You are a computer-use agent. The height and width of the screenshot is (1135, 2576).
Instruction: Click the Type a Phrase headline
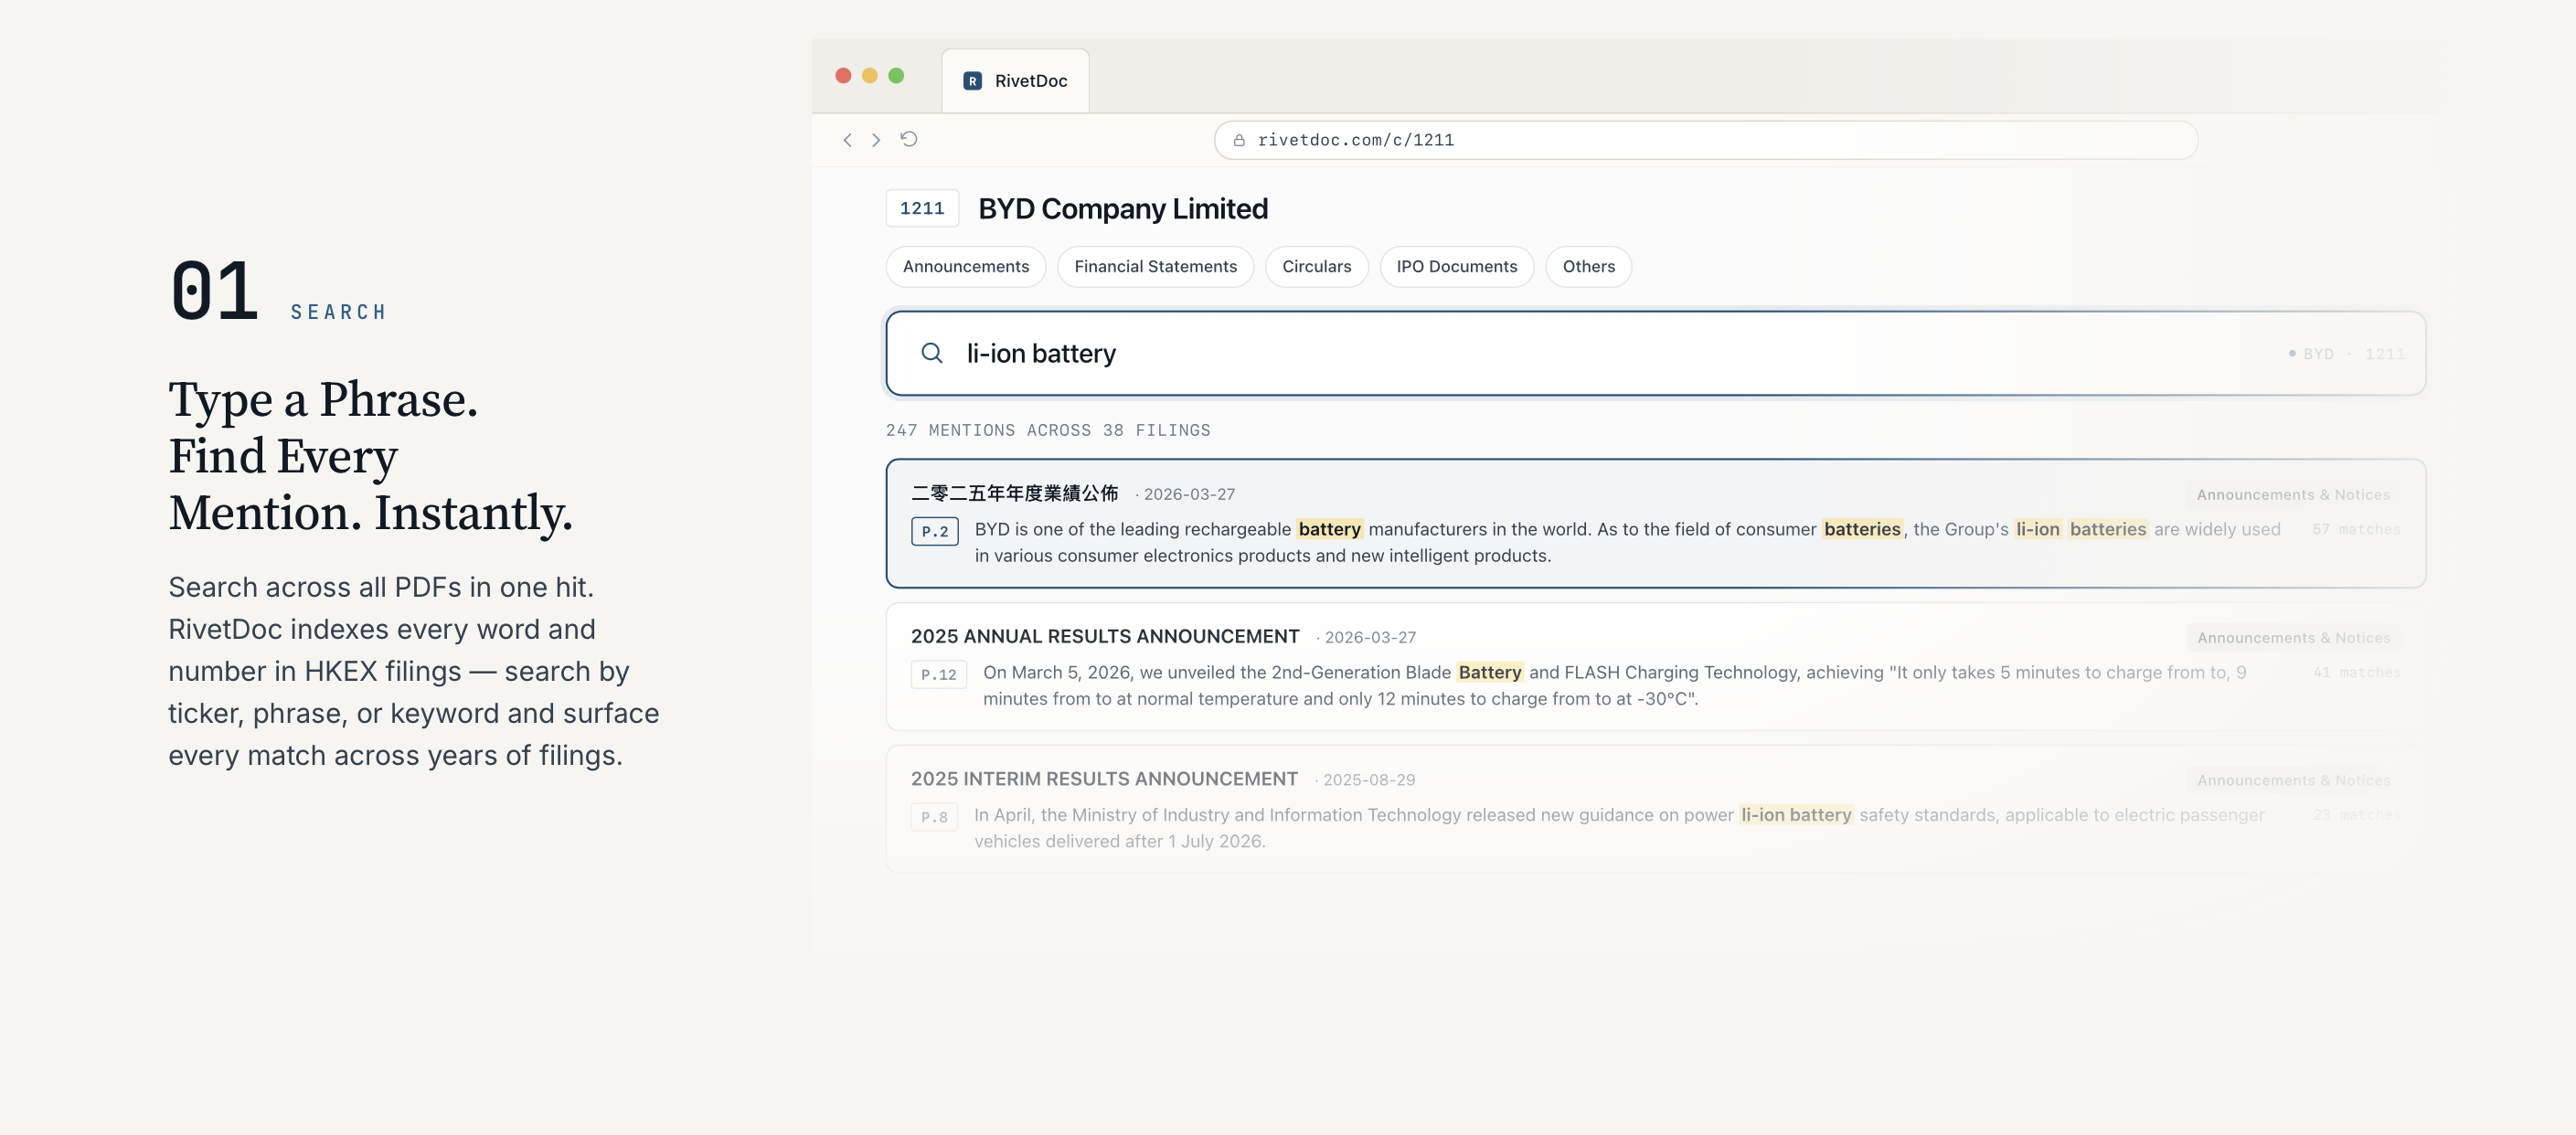(x=371, y=456)
